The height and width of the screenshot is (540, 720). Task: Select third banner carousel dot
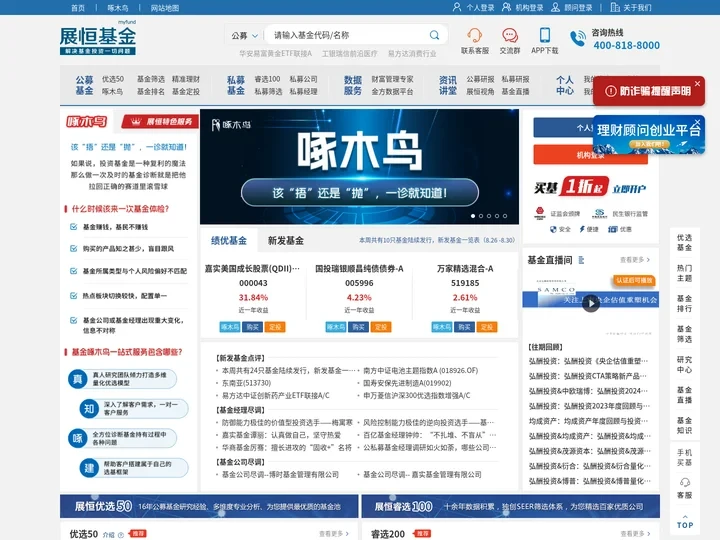[x=489, y=216]
